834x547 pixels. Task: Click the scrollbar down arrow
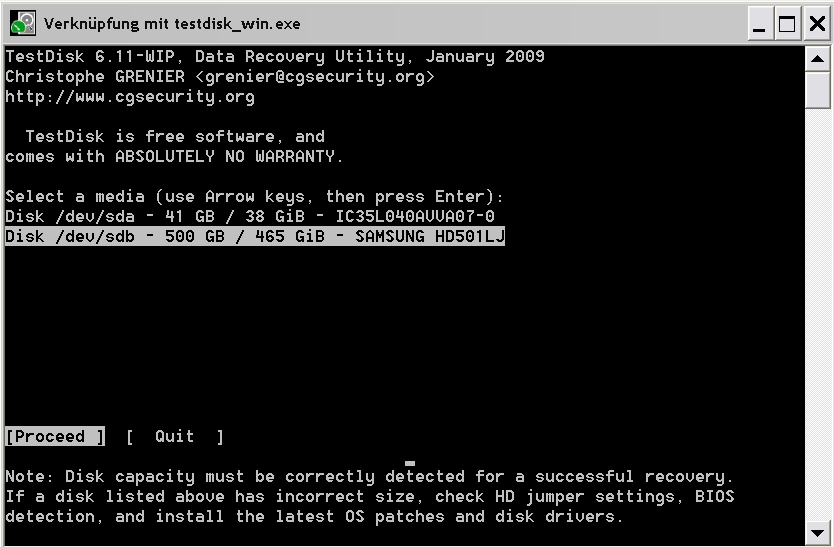[818, 532]
